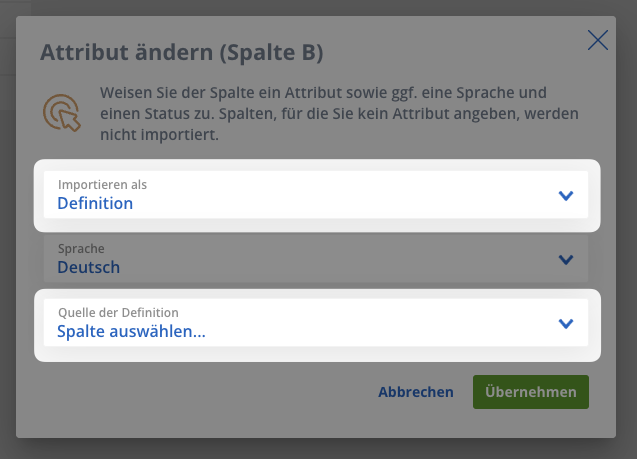Click the dimmed background outside the dialog

[x=317, y=449]
